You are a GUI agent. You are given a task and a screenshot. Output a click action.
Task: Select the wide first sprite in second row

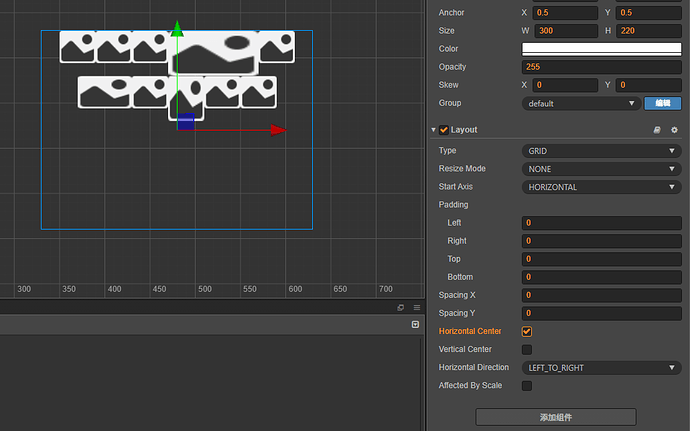(105, 92)
